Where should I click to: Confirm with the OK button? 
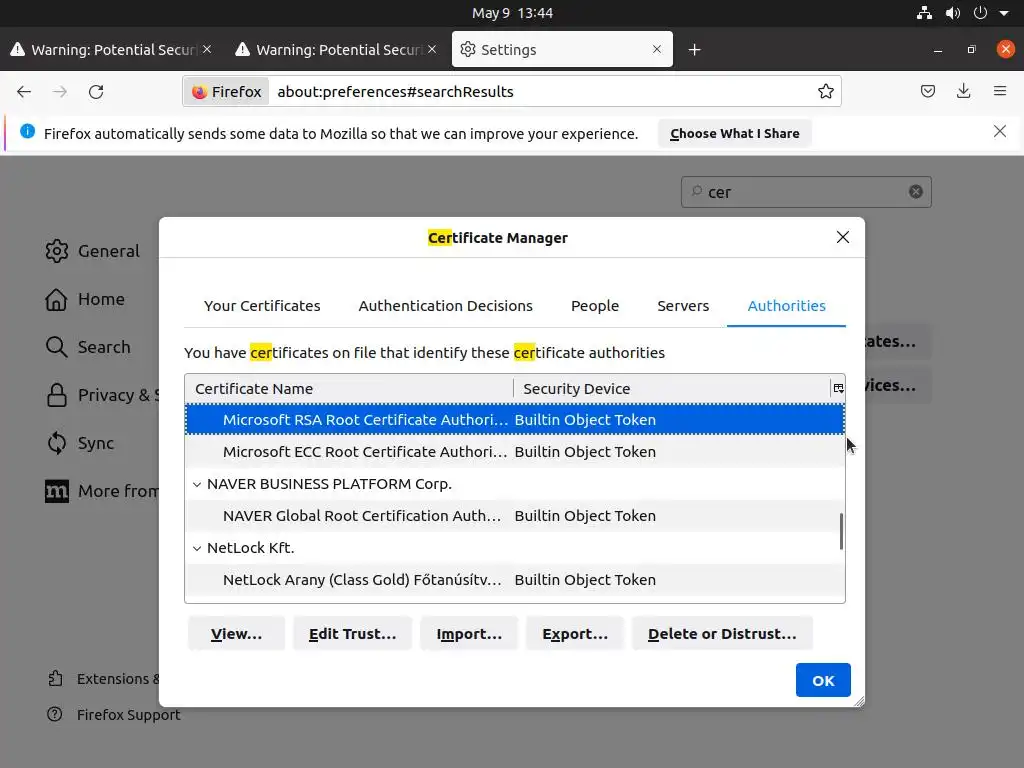pos(823,680)
